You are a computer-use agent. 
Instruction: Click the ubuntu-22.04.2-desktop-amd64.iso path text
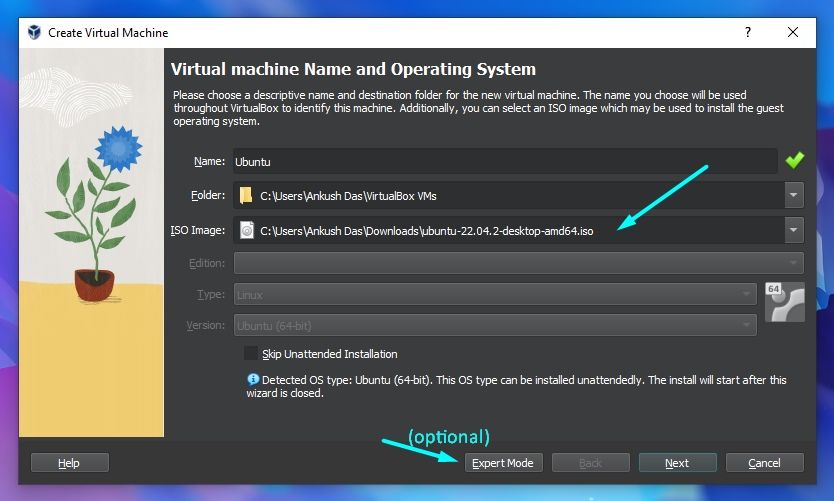tap(427, 231)
